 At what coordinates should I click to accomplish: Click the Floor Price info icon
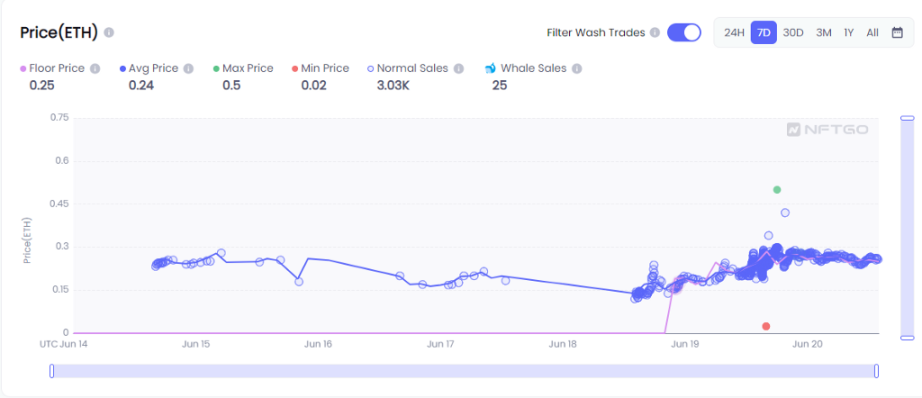[x=95, y=69]
